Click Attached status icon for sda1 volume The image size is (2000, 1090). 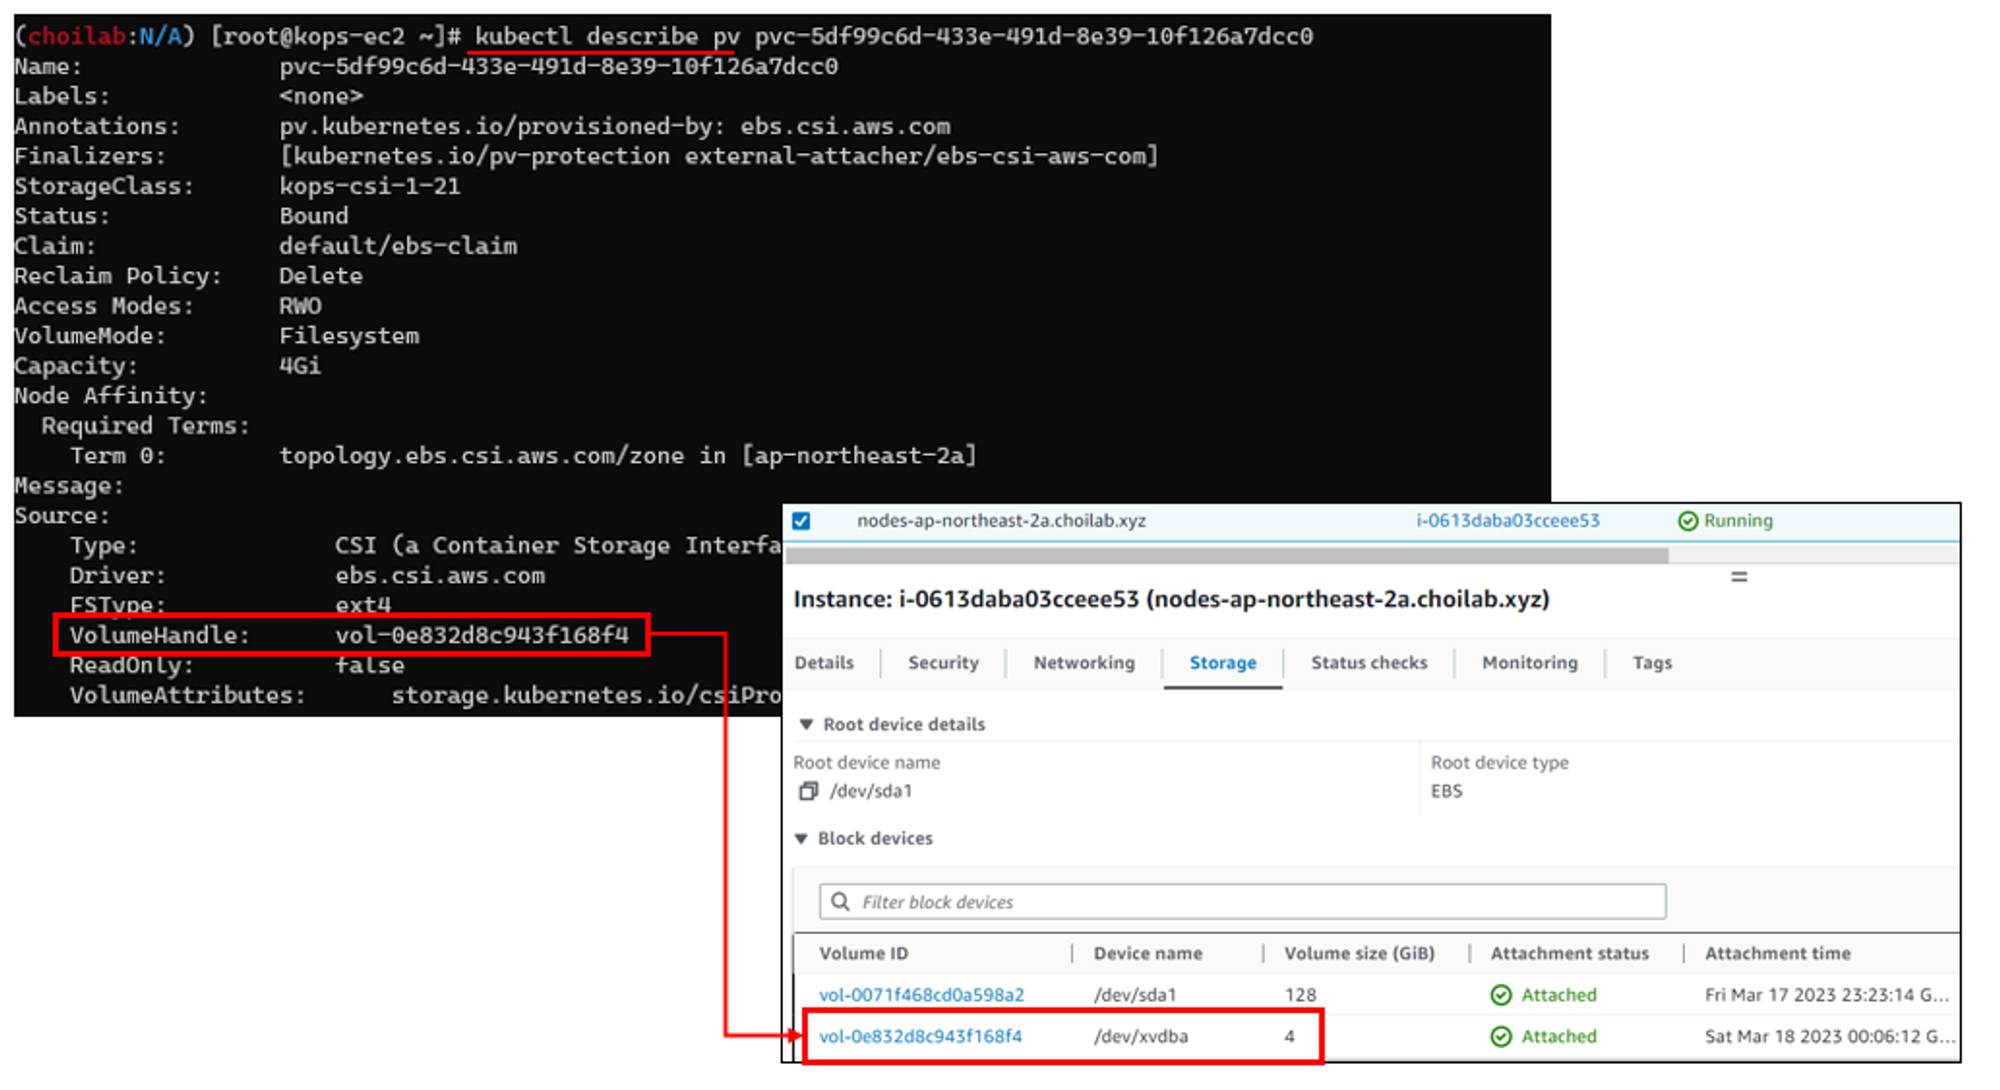(1501, 995)
